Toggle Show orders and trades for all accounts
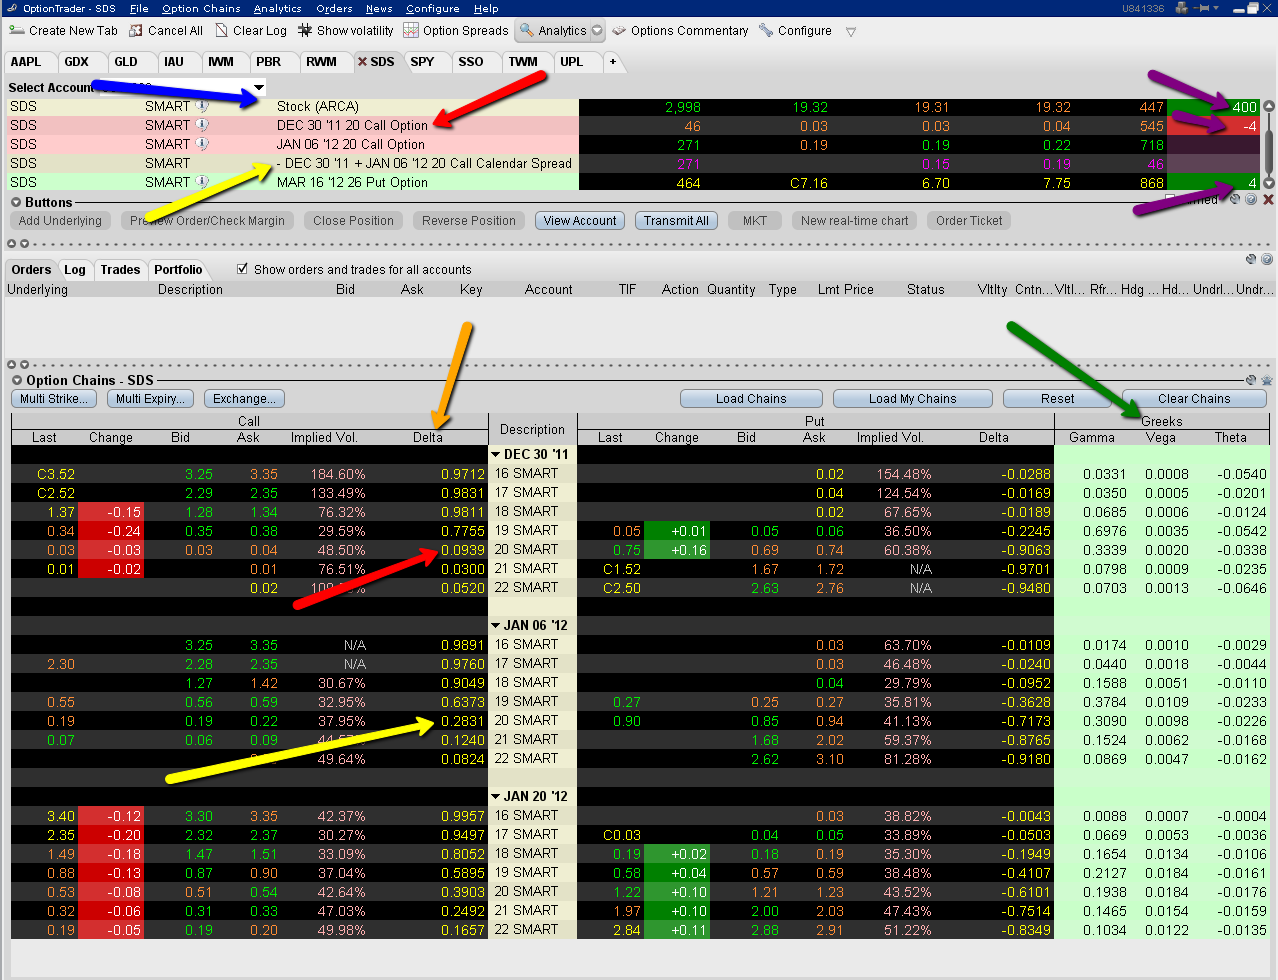Image resolution: width=1278 pixels, height=980 pixels. pos(242,269)
